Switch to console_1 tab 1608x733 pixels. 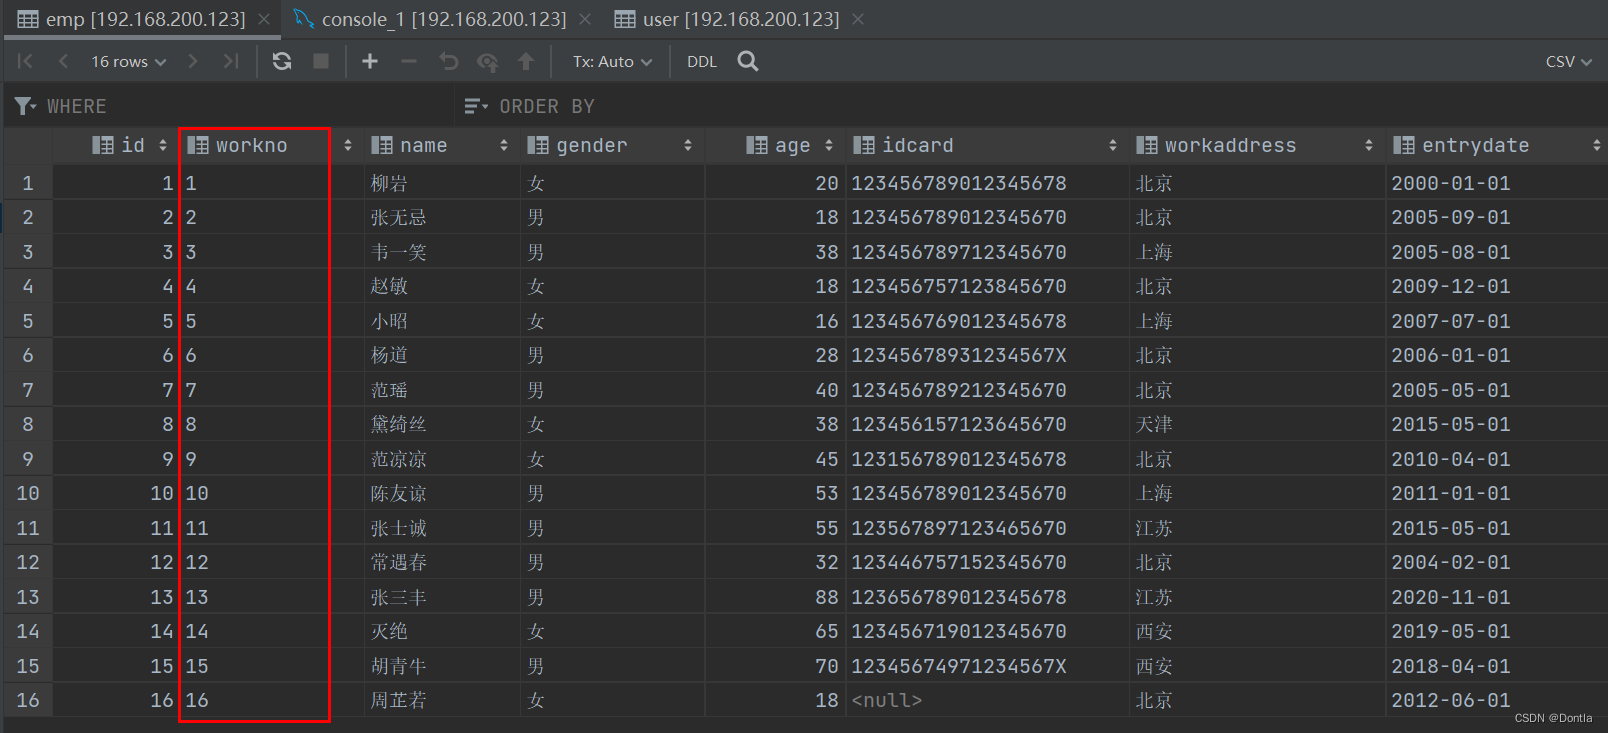click(443, 19)
